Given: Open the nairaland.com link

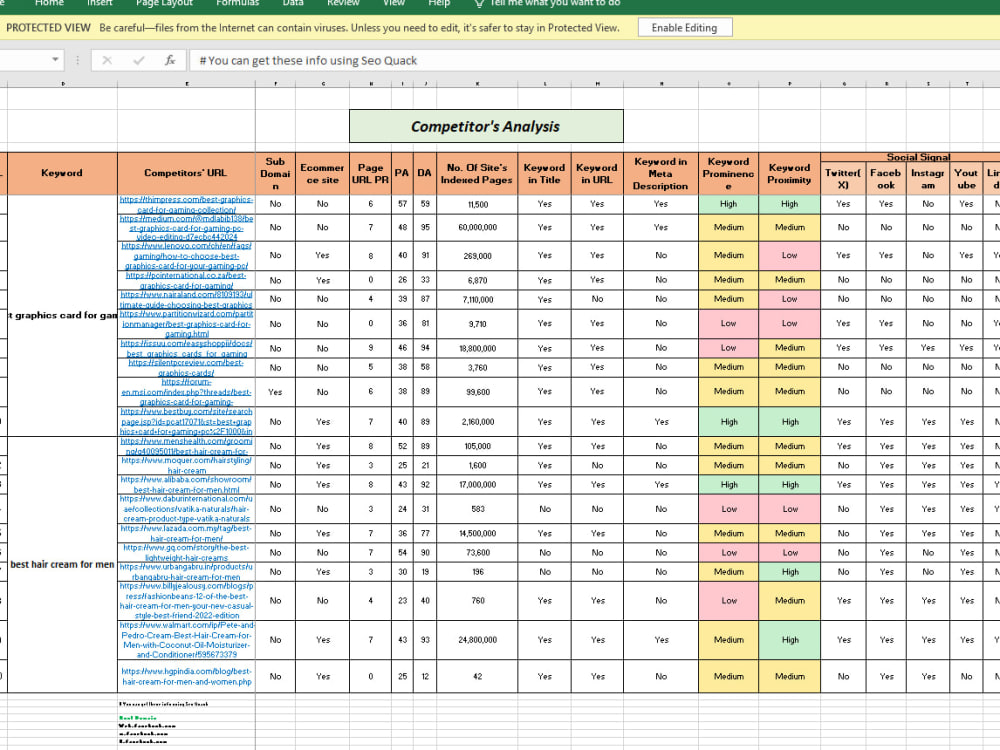Looking at the screenshot, I should coord(186,300).
